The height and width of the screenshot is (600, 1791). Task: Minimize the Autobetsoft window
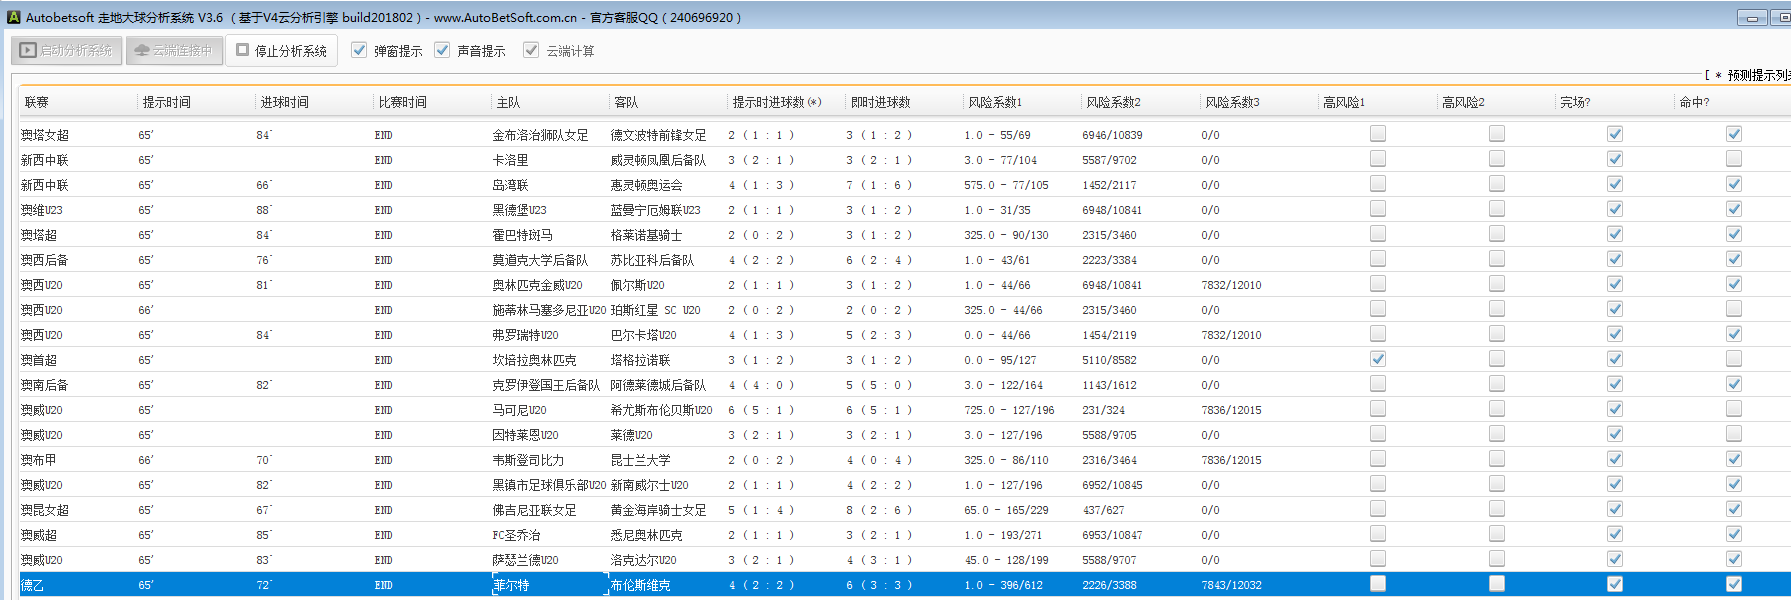(x=1752, y=17)
